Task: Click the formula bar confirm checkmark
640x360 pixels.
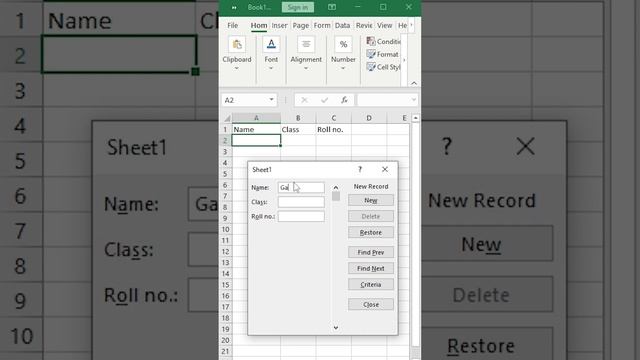Action: coord(324,100)
